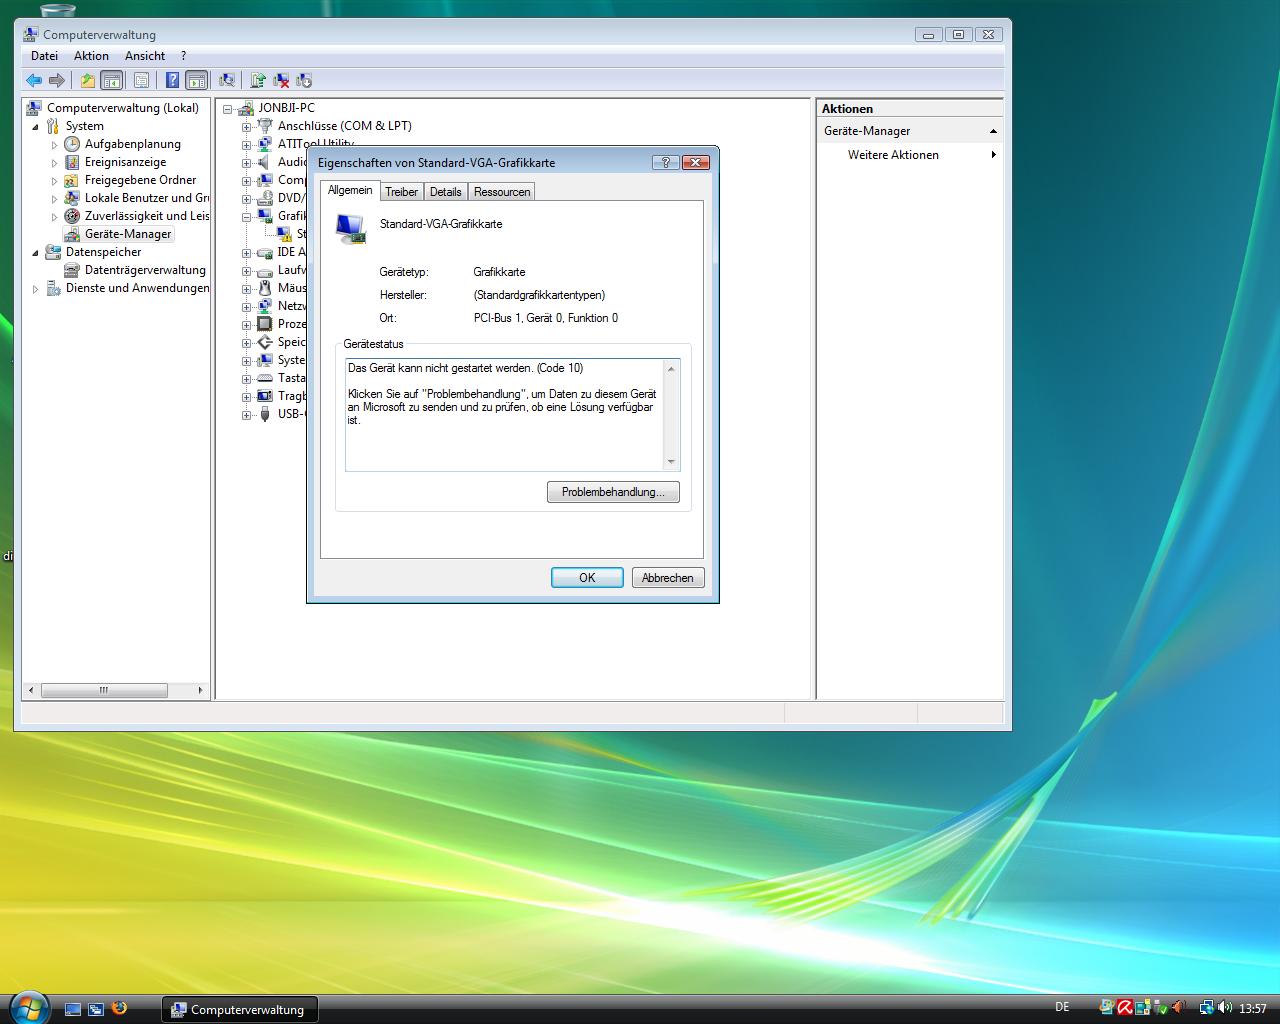The image size is (1280, 1024).
Task: Click the Back arrow in the toolbar
Action: 34,80
